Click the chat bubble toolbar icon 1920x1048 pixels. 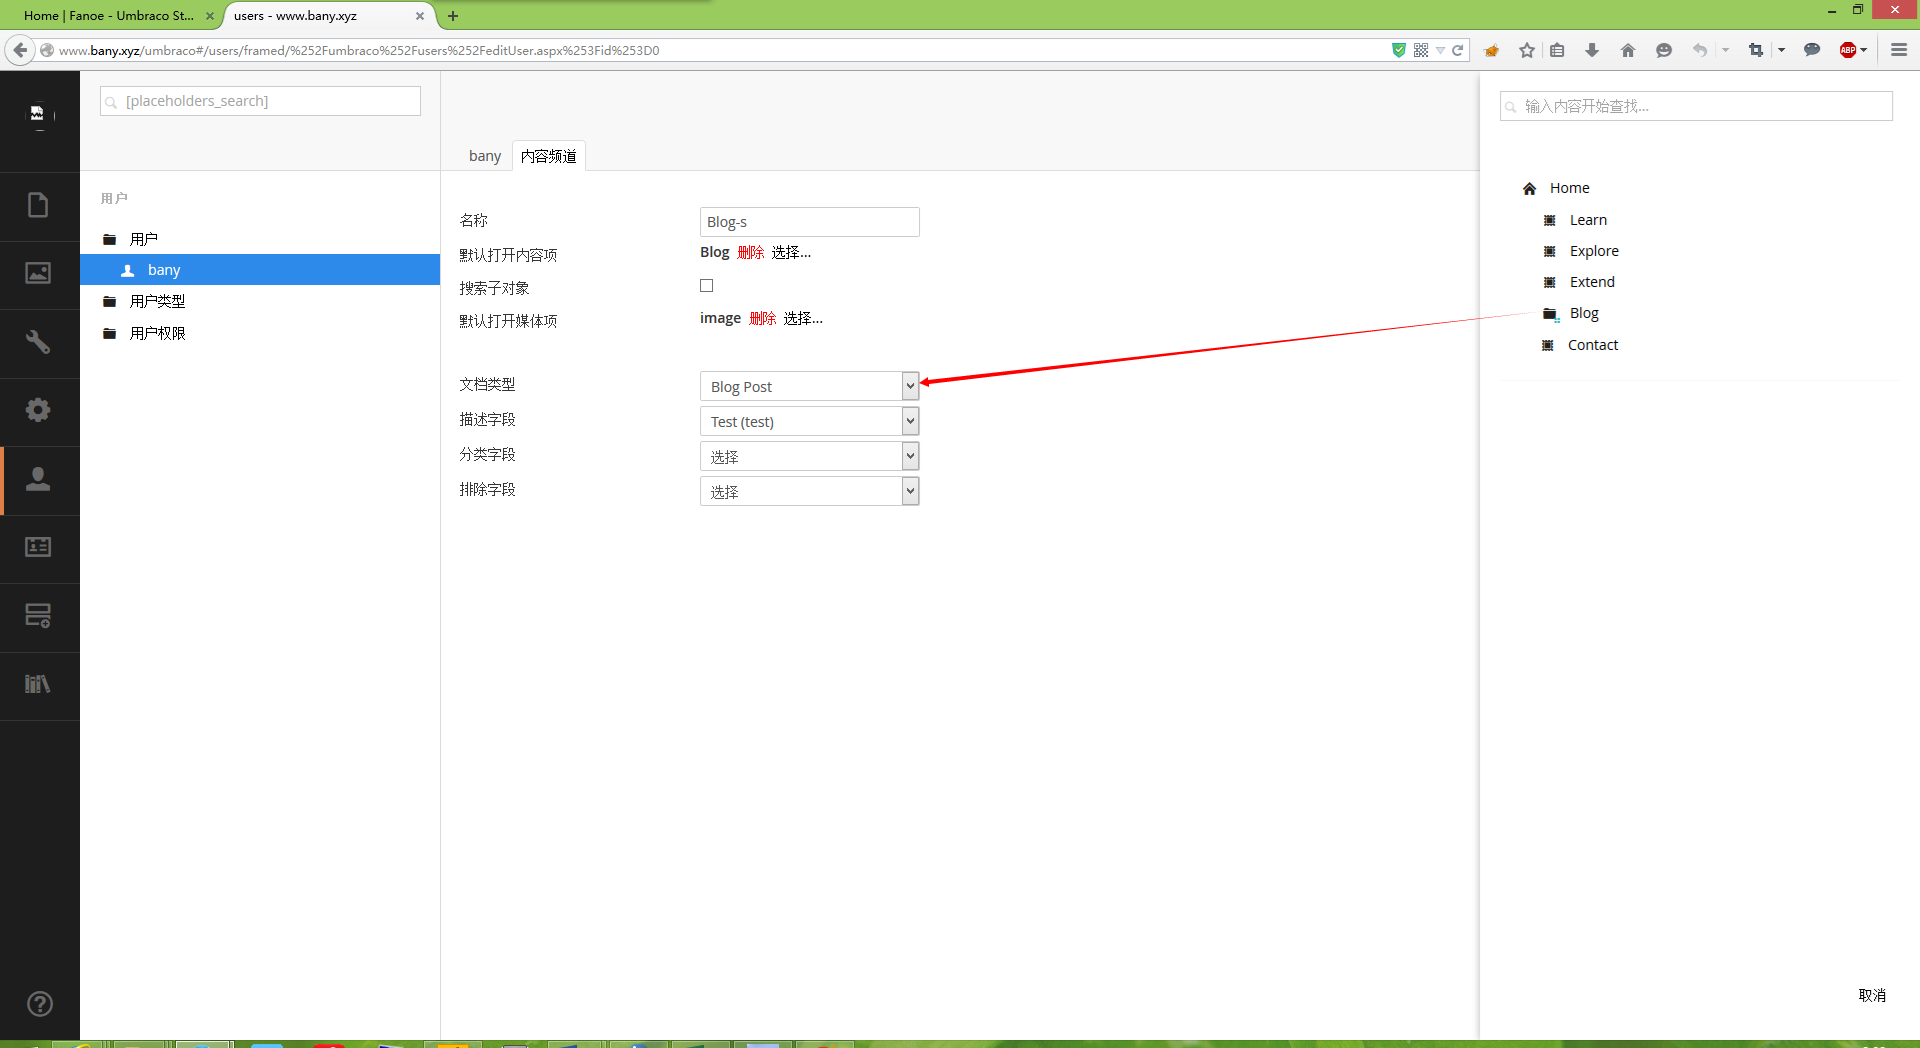click(1811, 50)
